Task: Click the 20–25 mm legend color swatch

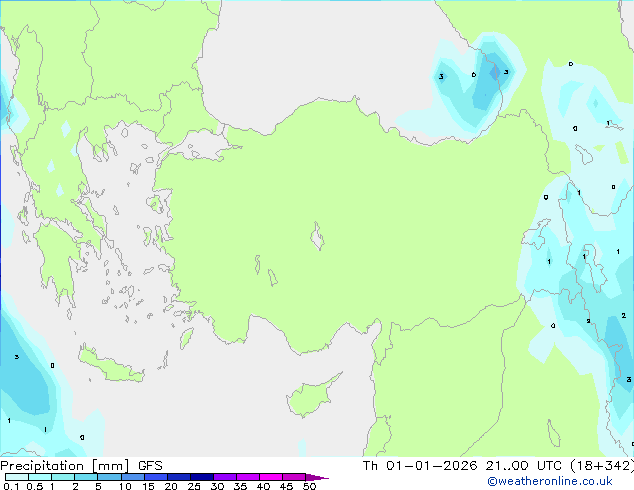Action: (x=179, y=477)
